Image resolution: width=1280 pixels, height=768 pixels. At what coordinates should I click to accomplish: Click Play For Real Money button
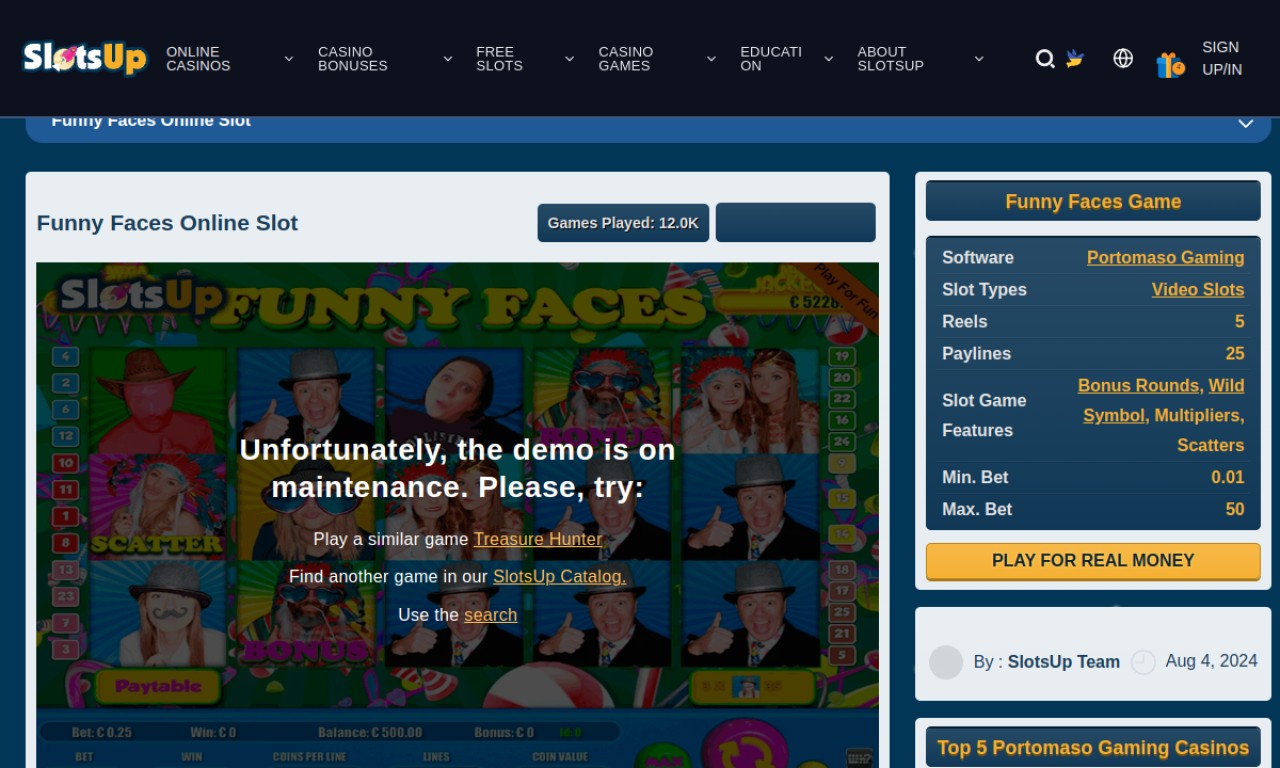click(1093, 561)
